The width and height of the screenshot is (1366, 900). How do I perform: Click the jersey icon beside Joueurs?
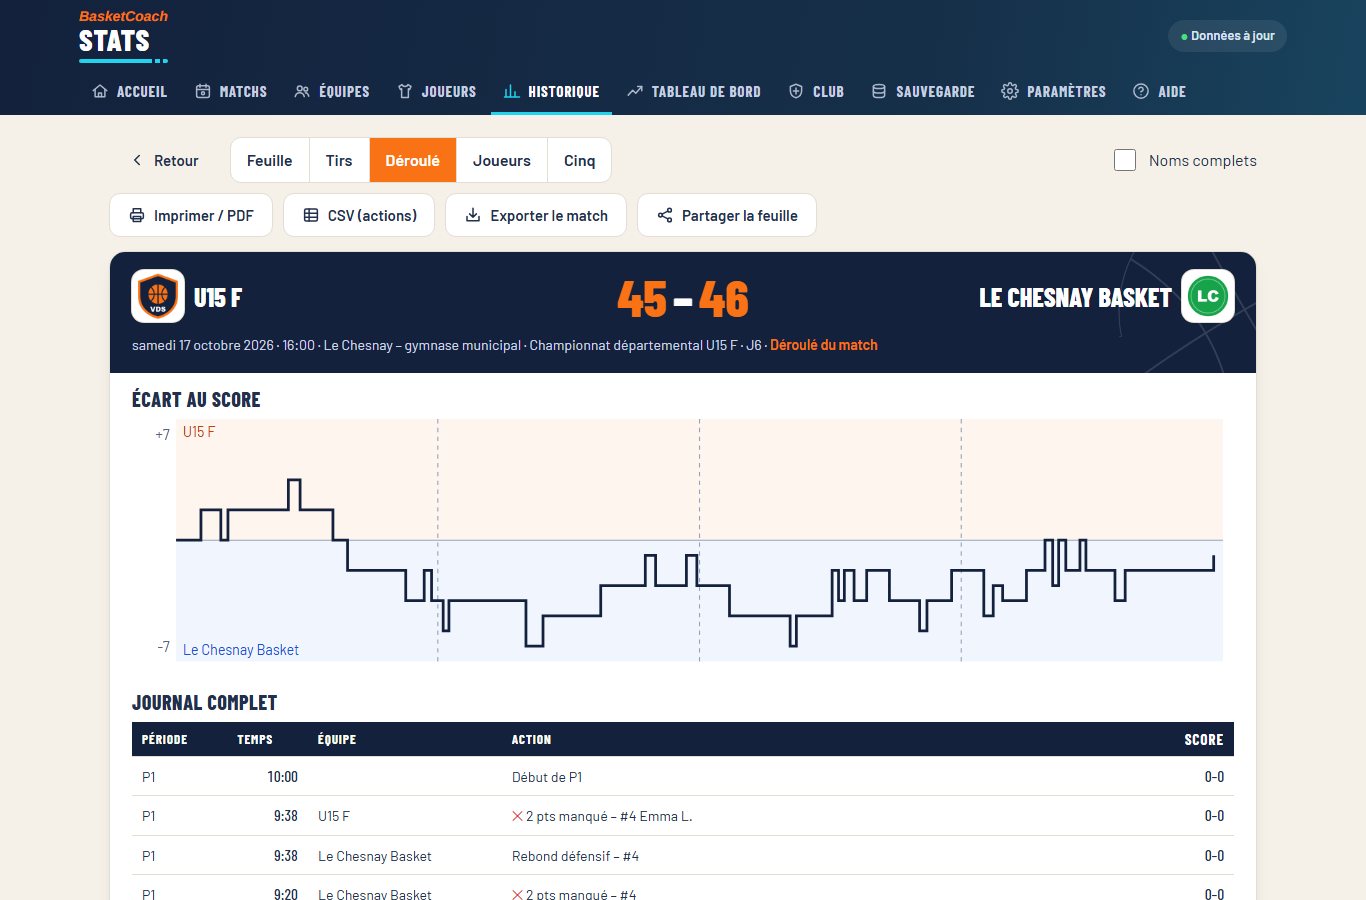click(x=405, y=91)
